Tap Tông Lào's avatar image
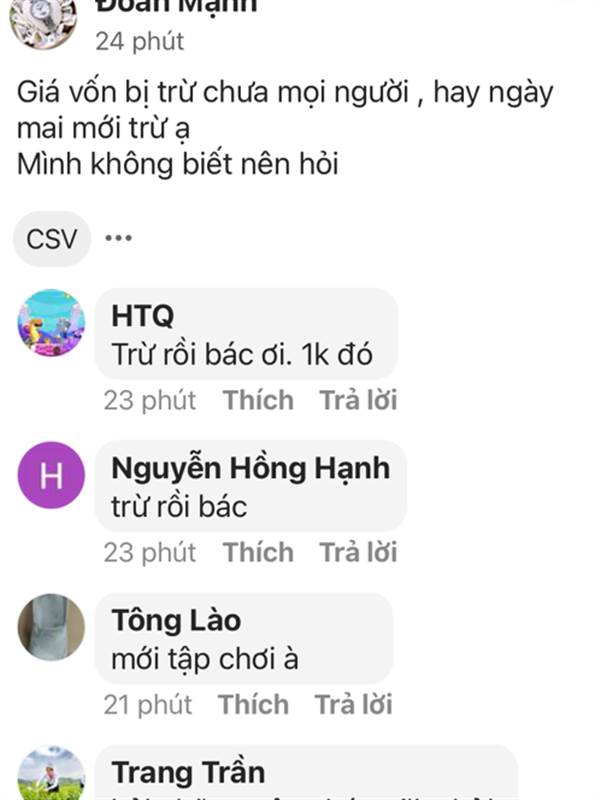This screenshot has height=800, width=600. (51, 627)
